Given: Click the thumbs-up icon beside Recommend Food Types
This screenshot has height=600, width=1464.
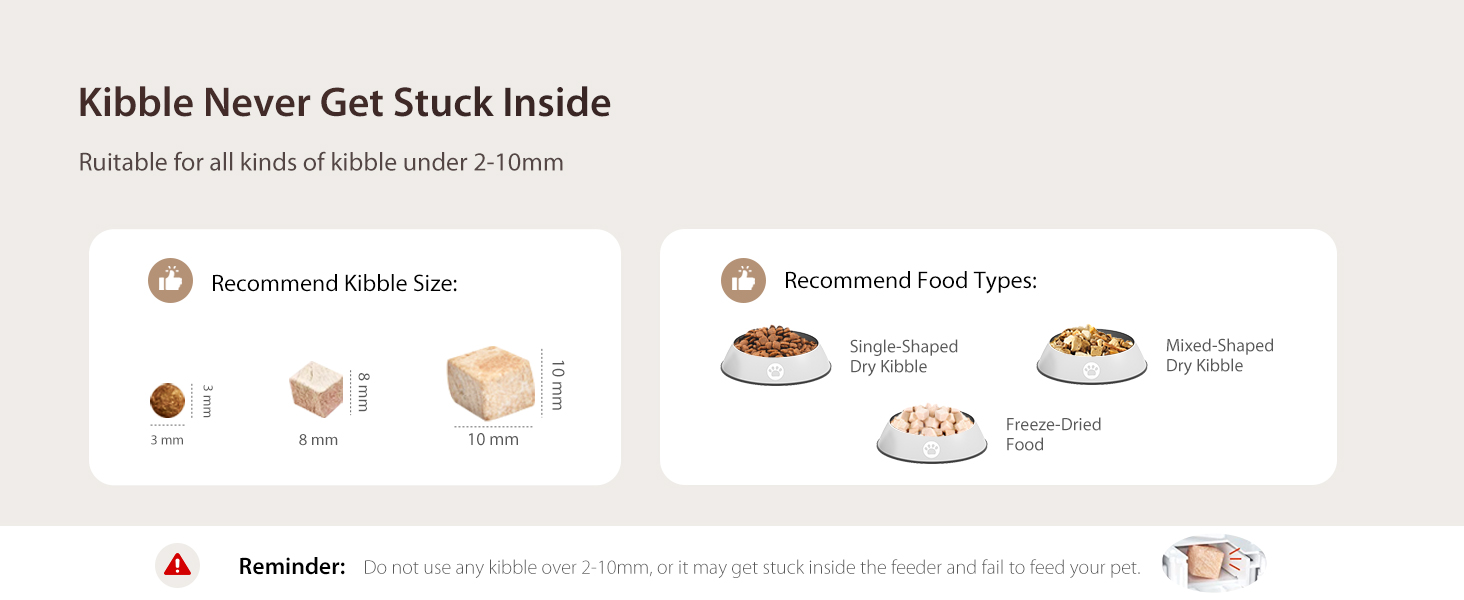Looking at the screenshot, I should (x=743, y=280).
